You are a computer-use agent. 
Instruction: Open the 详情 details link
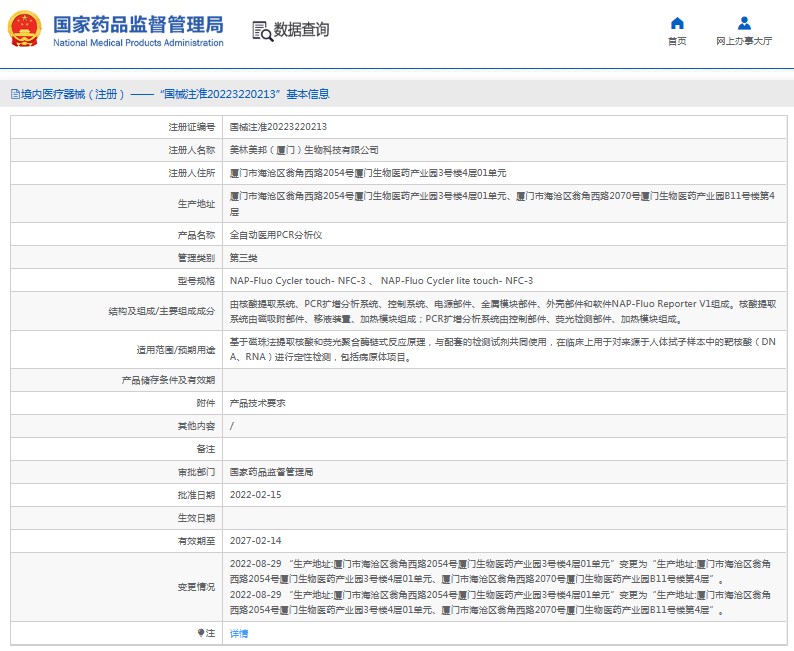point(239,633)
